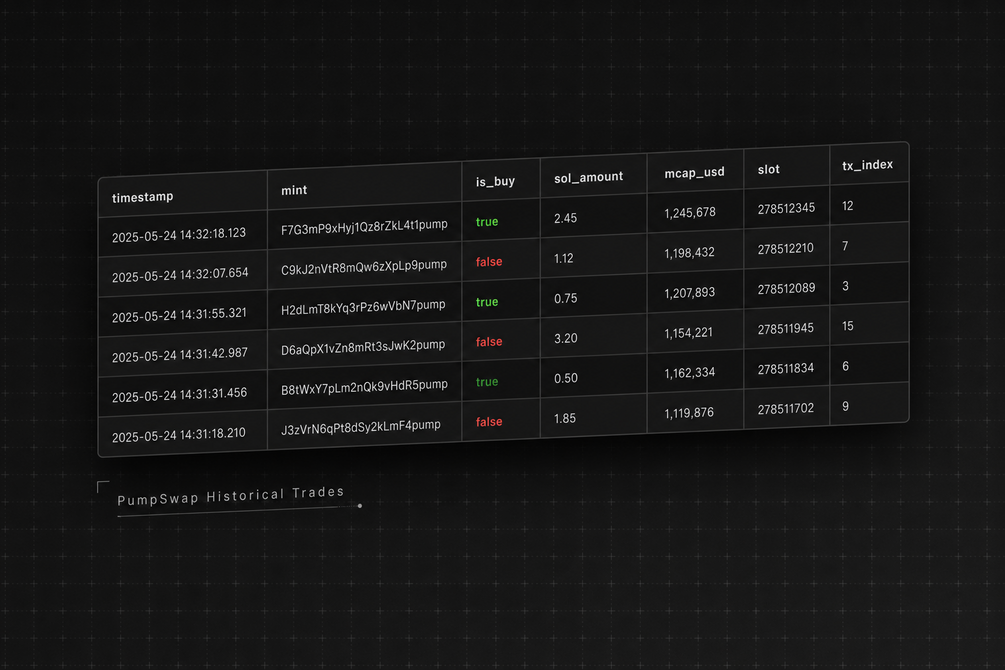Click the timestamp column header
The image size is (1005, 670).
(x=142, y=197)
